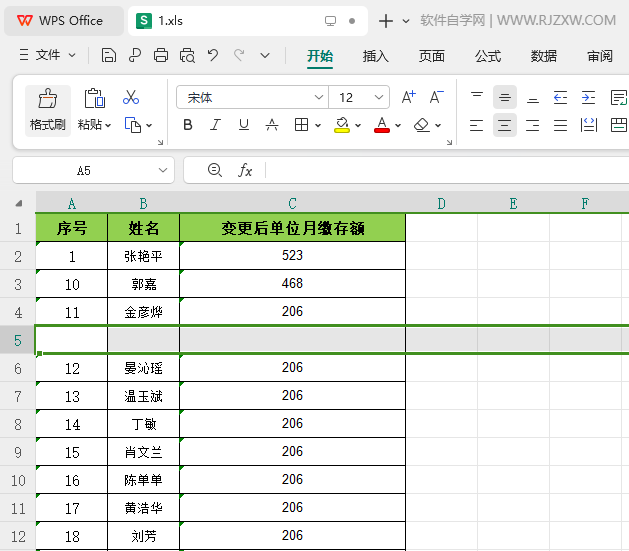The height and width of the screenshot is (551, 629).
Task: Toggle align right
Action: click(533, 126)
